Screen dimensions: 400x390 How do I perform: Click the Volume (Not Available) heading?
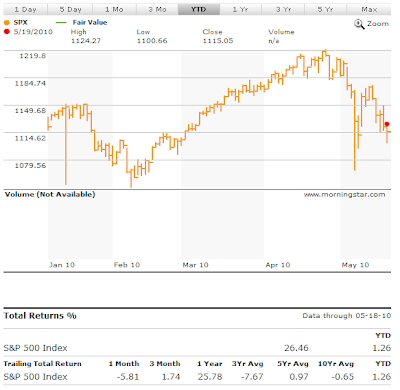coord(50,194)
